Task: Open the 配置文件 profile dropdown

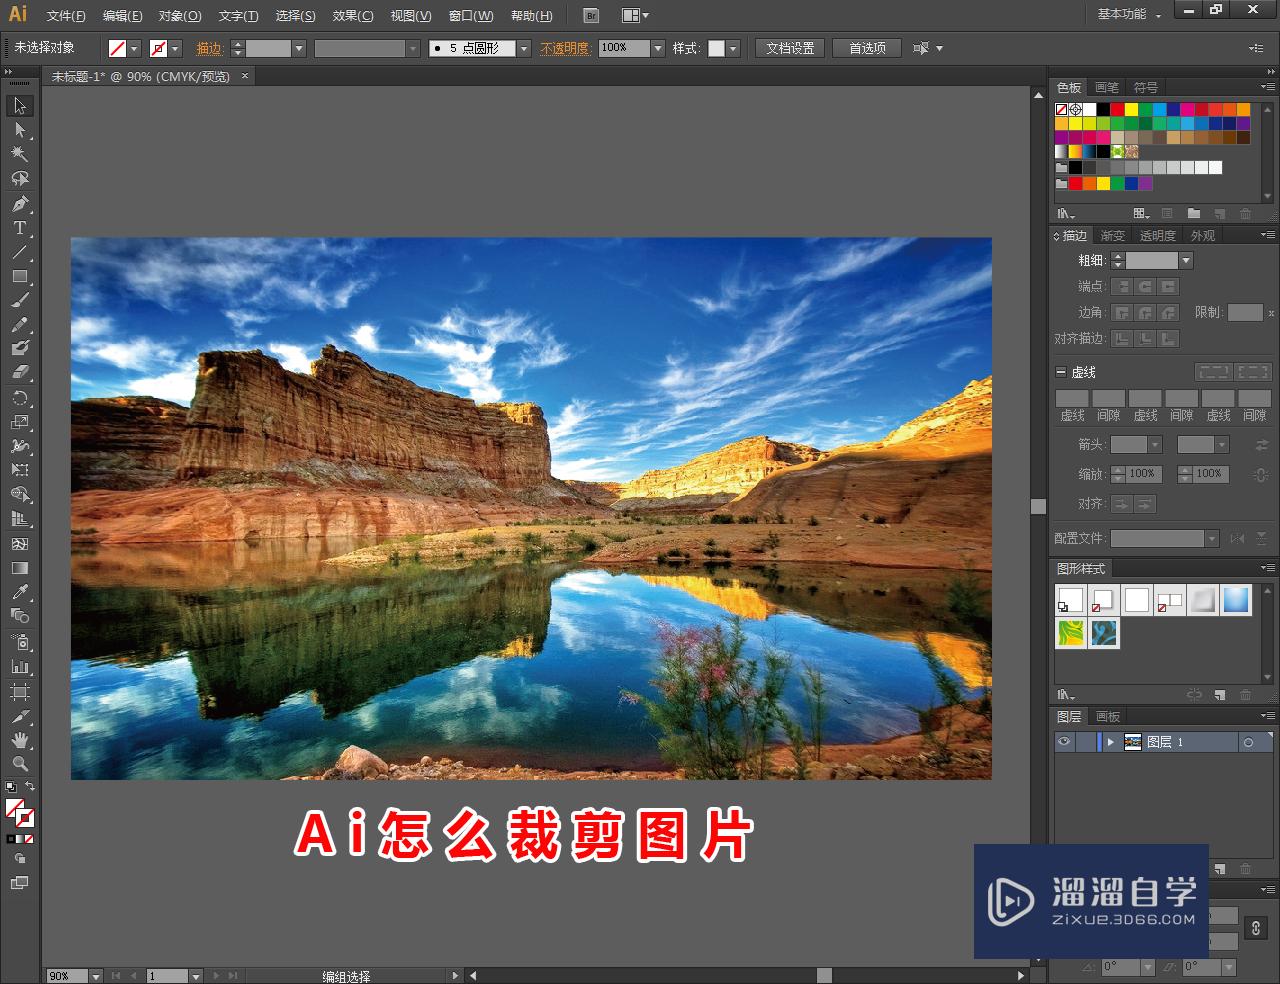Action: point(1212,538)
